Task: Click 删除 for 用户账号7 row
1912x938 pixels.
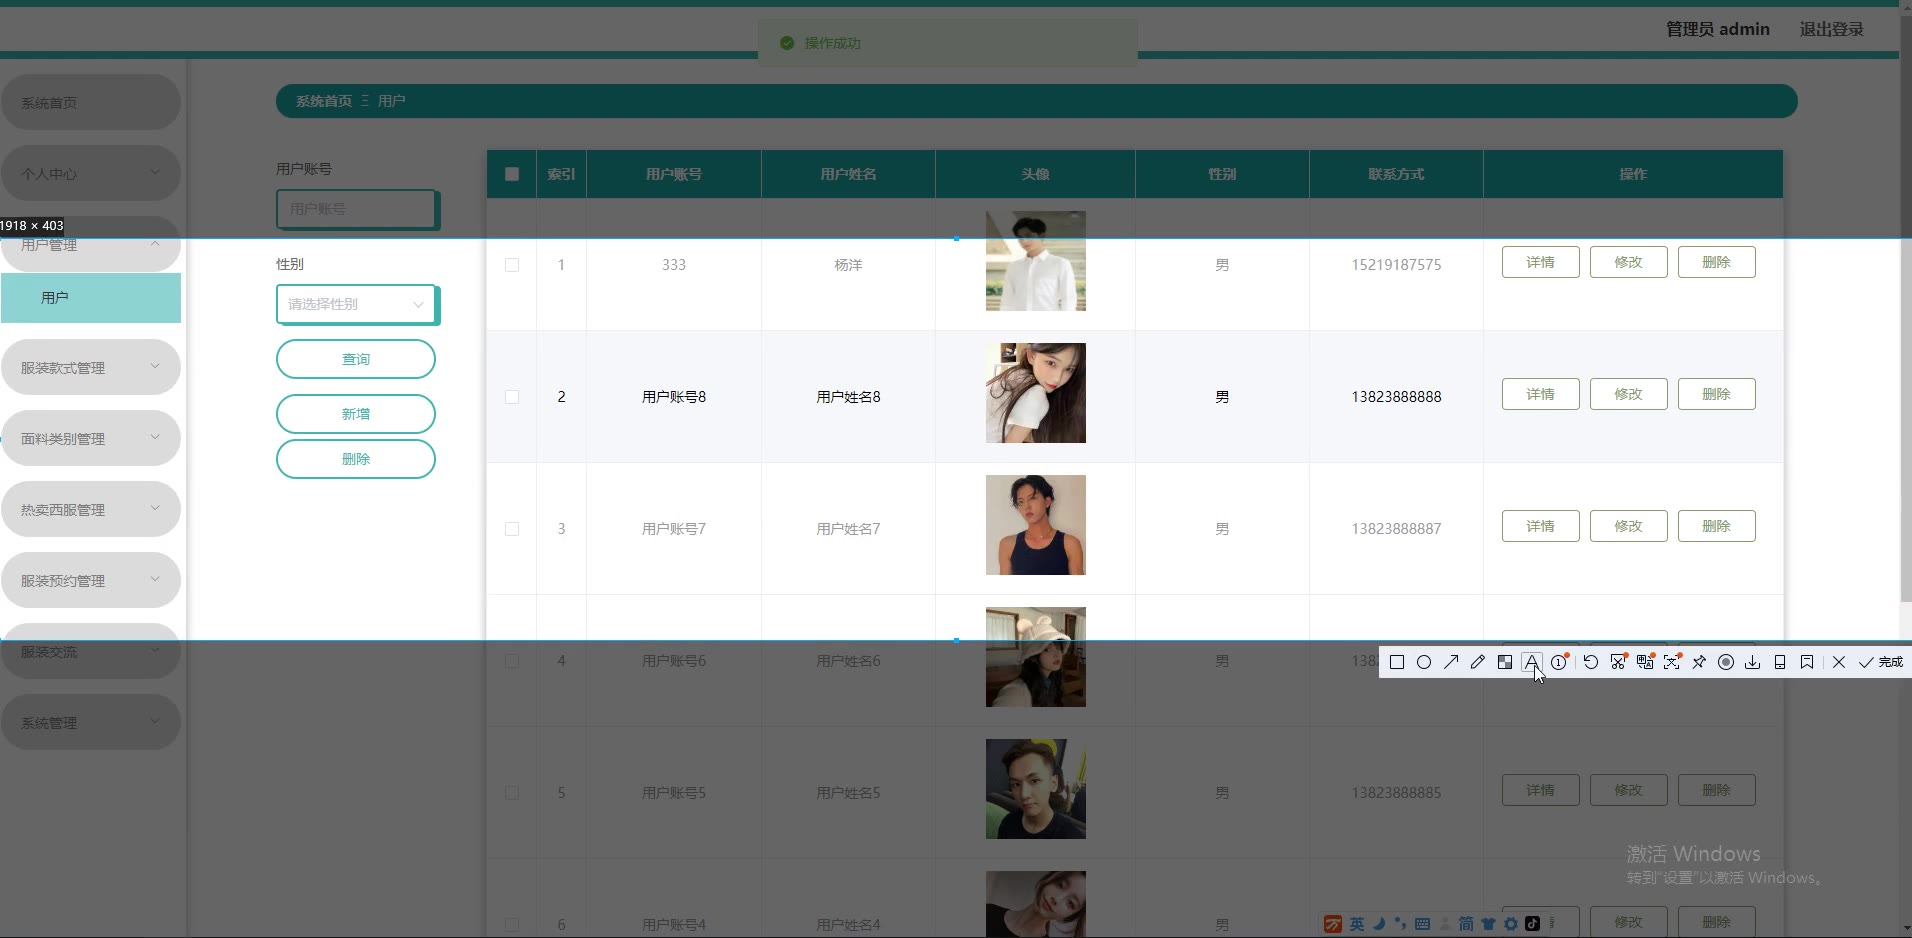Action: coord(1717,526)
